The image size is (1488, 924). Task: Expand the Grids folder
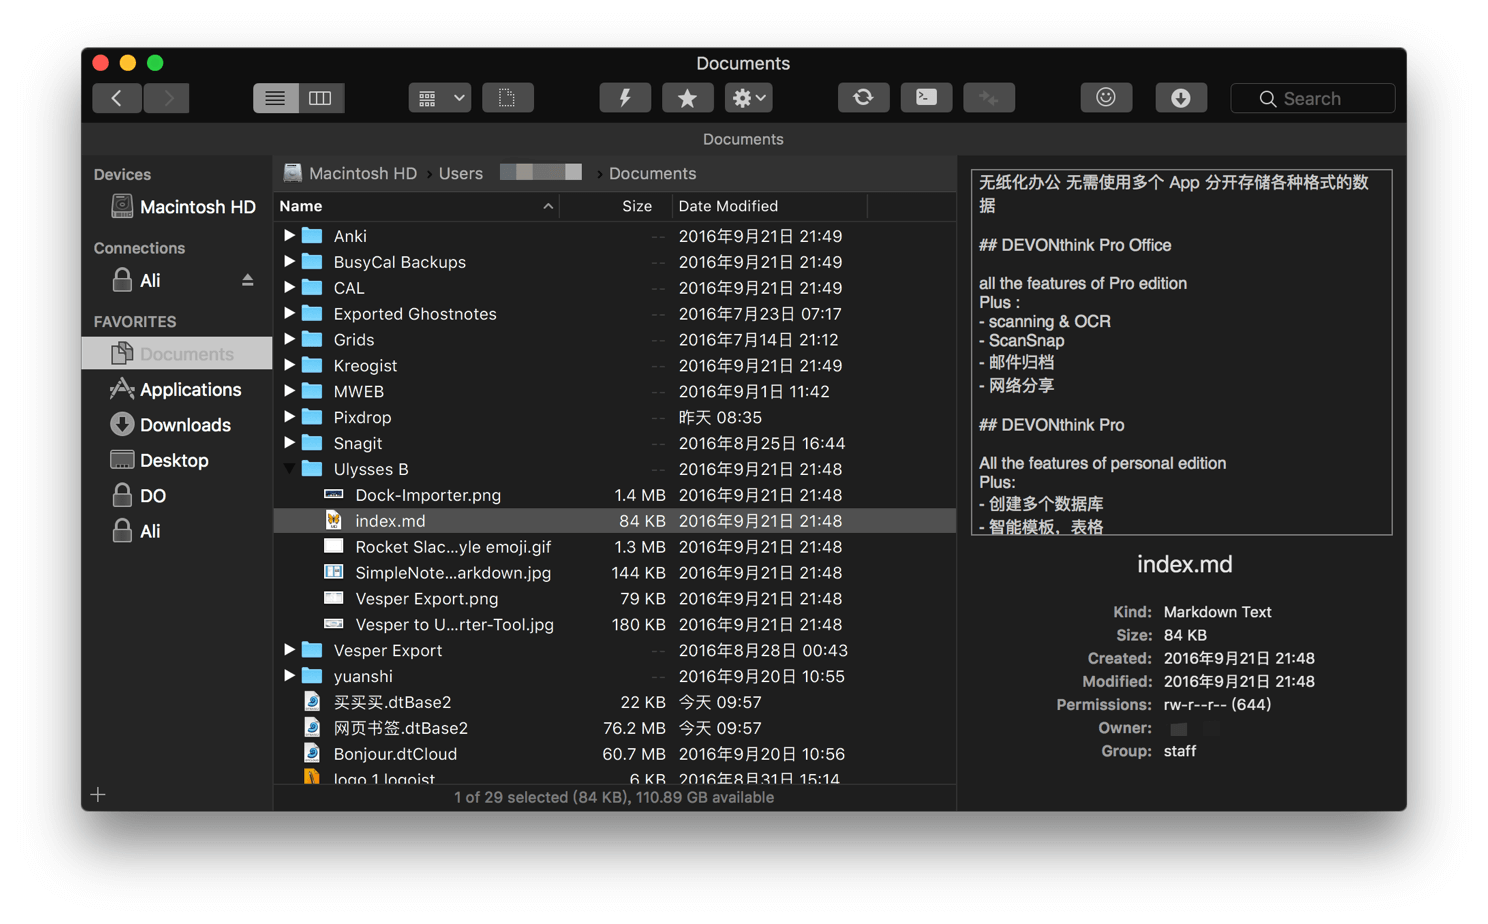click(x=289, y=340)
